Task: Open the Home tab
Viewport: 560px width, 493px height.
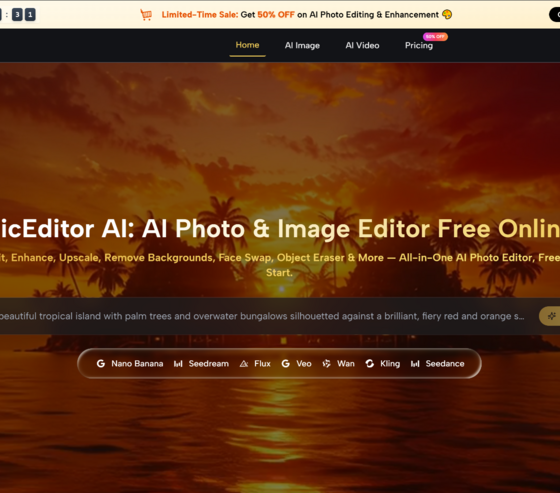Action: coord(247,45)
